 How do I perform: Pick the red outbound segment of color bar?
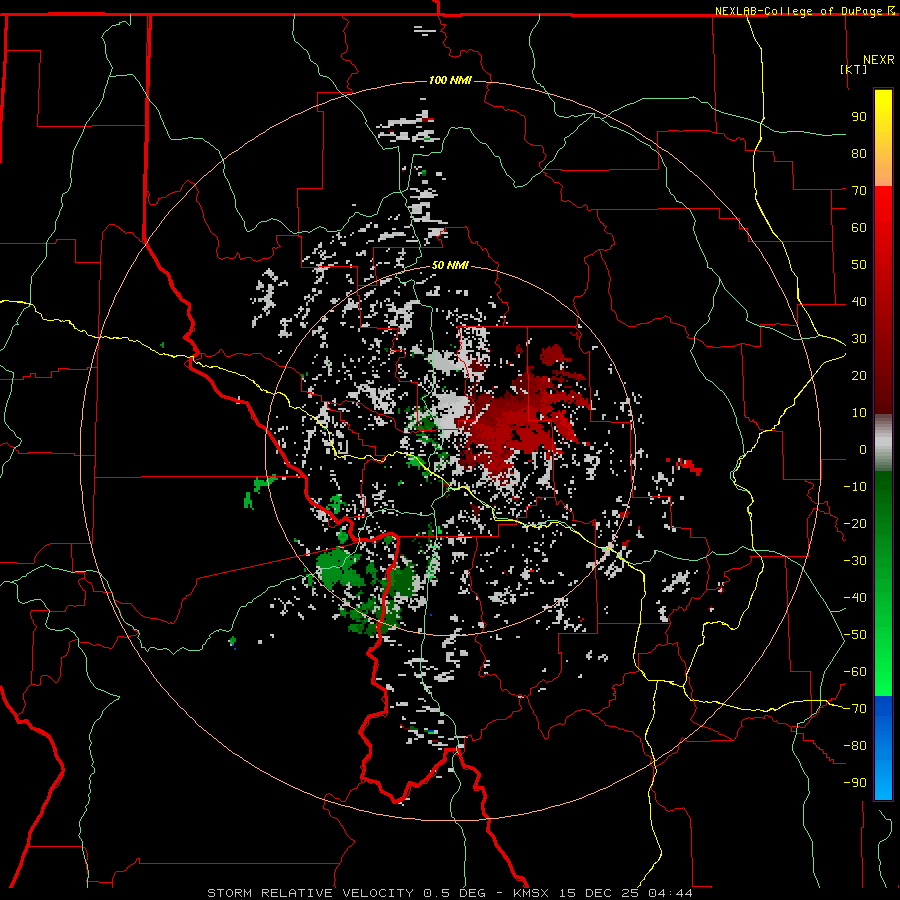(883, 300)
